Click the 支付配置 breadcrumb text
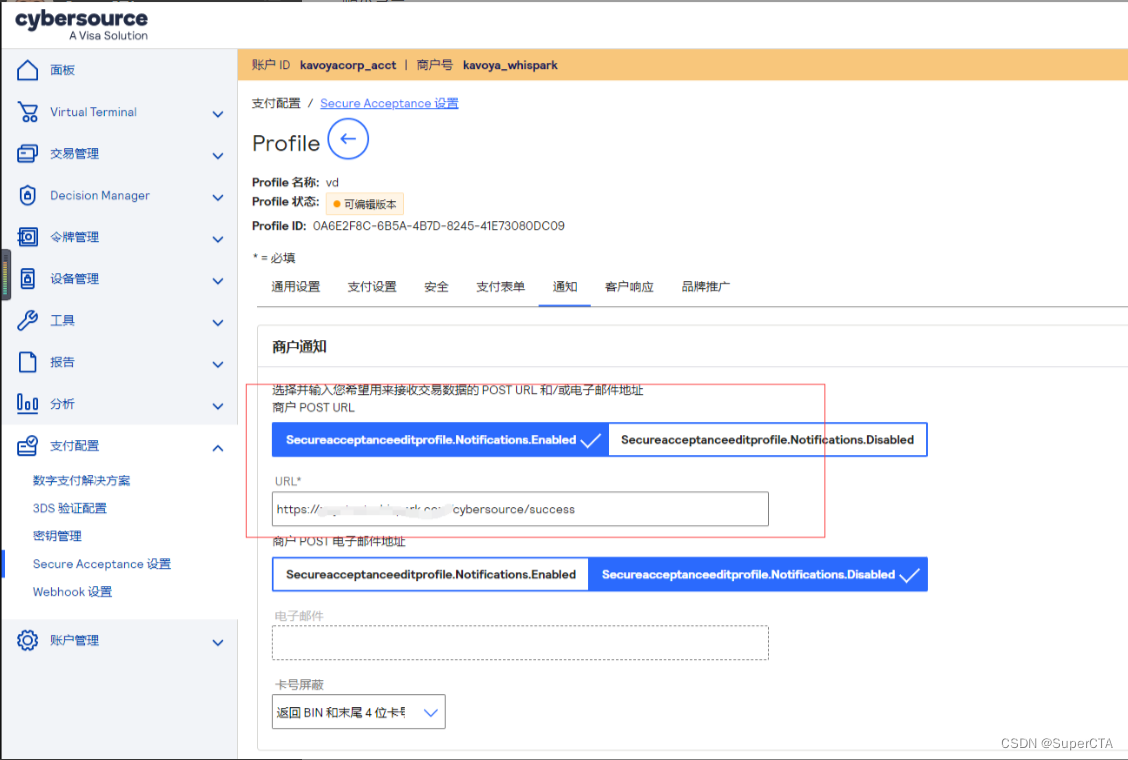1128x760 pixels. 276,103
